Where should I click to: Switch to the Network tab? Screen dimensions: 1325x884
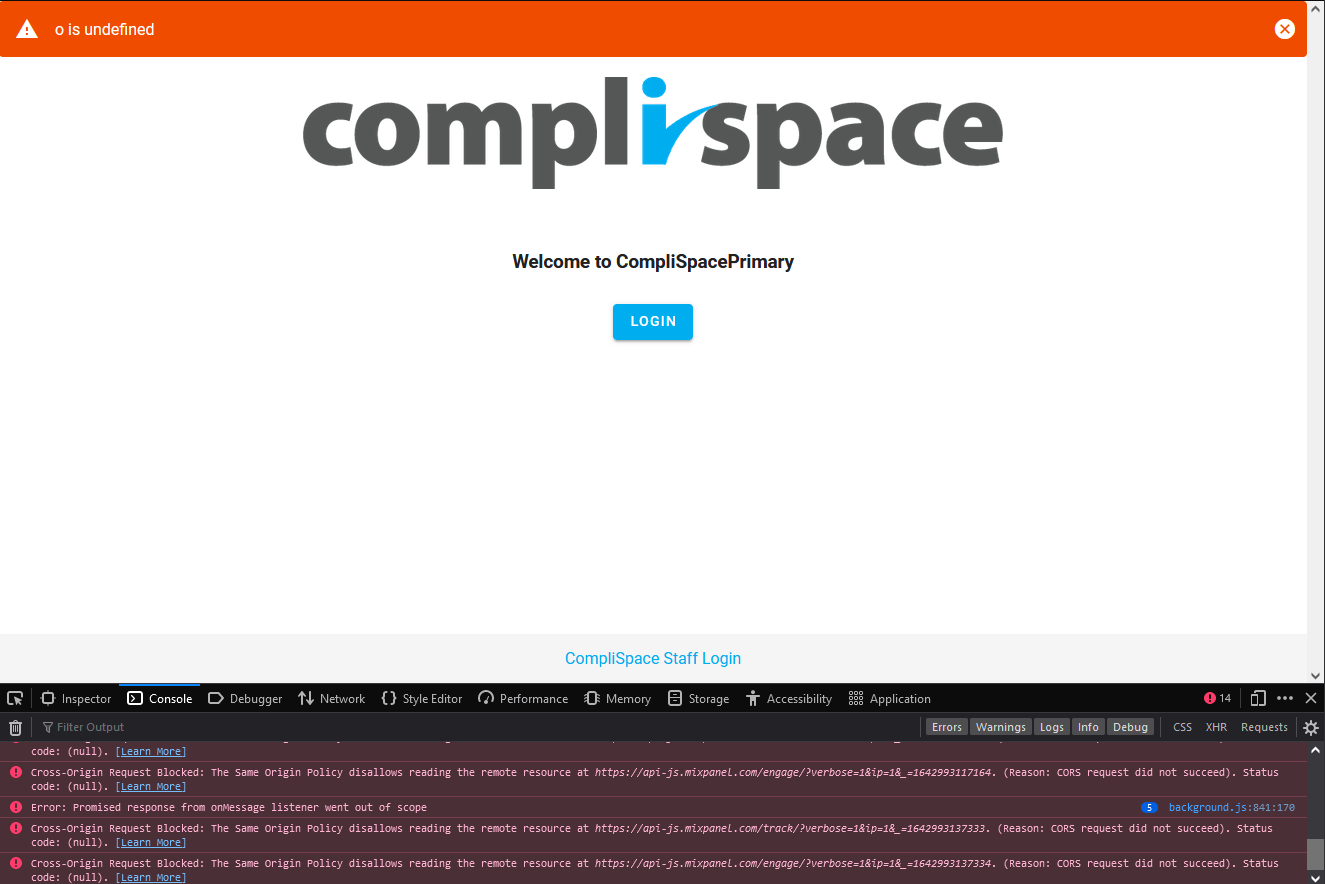(x=332, y=698)
